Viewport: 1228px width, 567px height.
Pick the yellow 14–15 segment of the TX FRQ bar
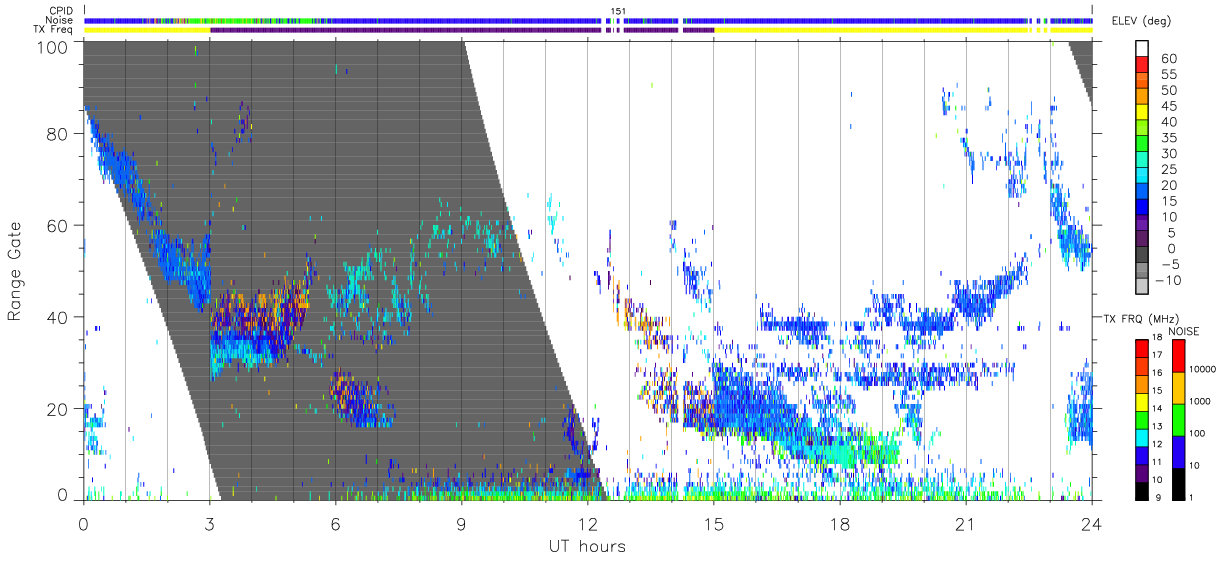click(1141, 401)
